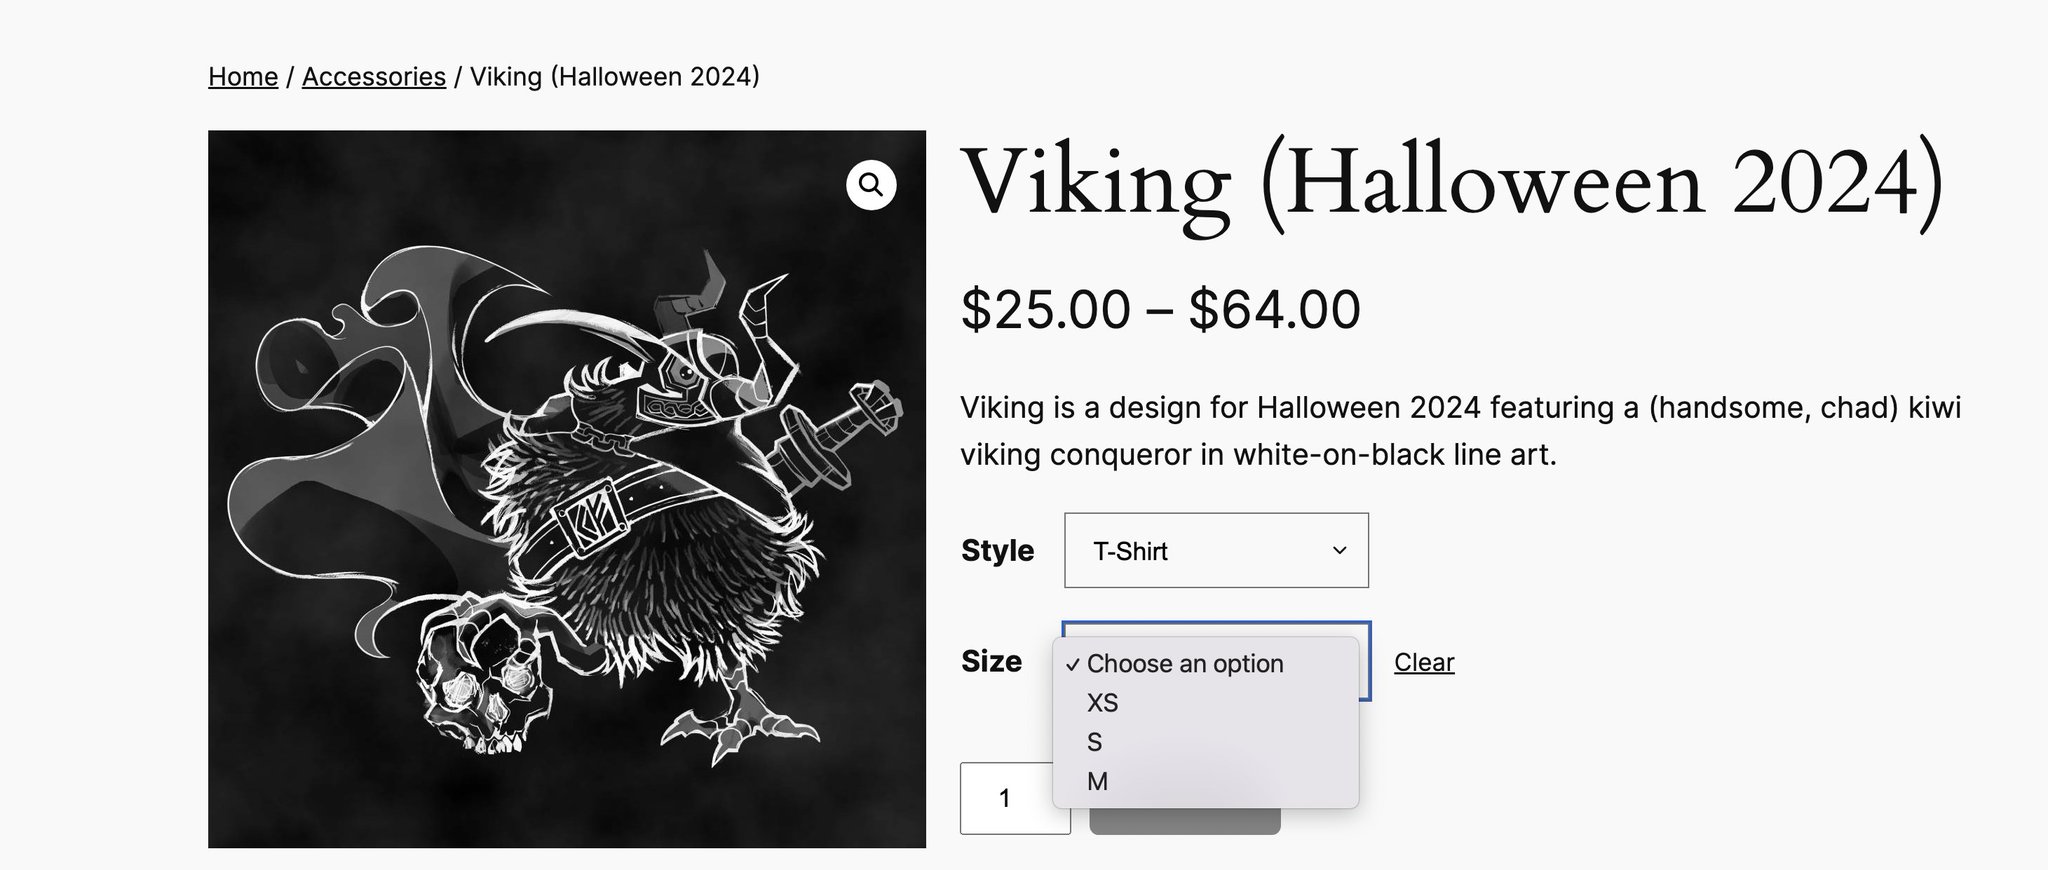Screen dimensions: 2048x870
Task: Select 'Choose an option' in Size list
Action: pos(1184,664)
